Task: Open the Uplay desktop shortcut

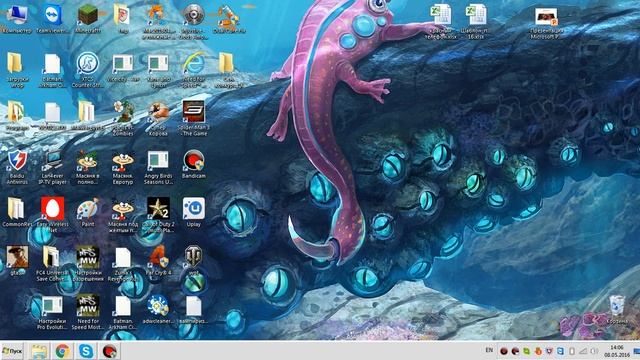Action: [193, 213]
